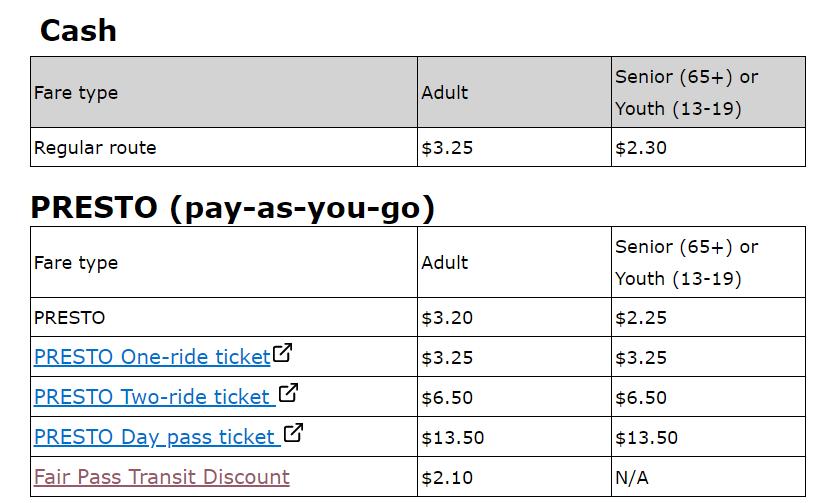Click the $2.25 PRESTO senior fare
This screenshot has height=503, width=833.
(641, 318)
